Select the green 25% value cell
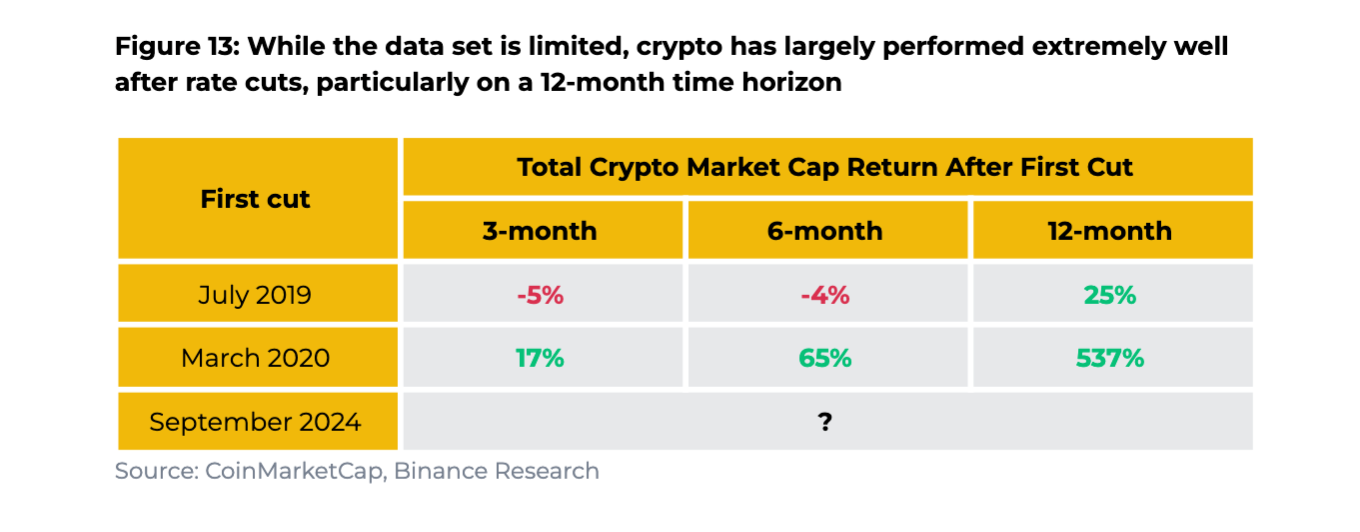Screen dimensions: 1360x532 click(1110, 296)
